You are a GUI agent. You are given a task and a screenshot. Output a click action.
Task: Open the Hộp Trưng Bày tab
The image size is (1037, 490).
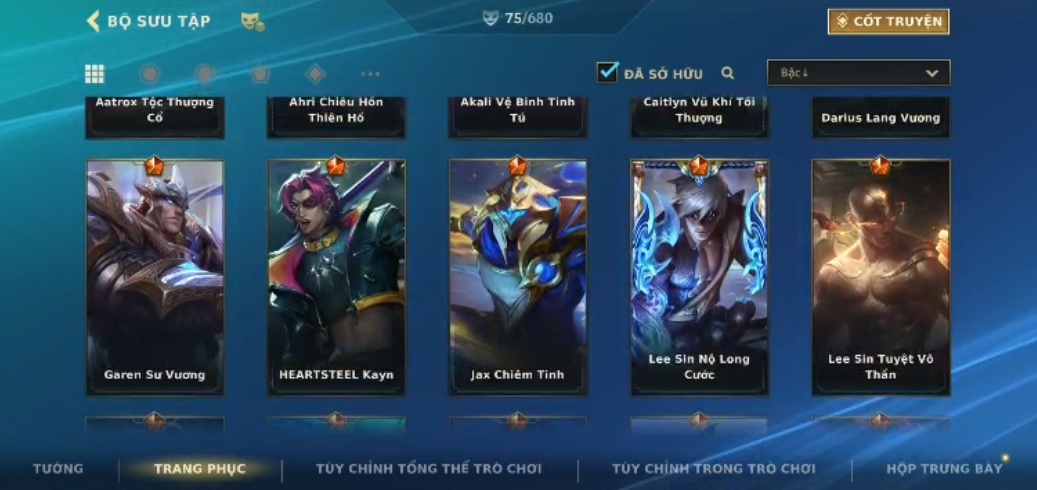point(944,469)
